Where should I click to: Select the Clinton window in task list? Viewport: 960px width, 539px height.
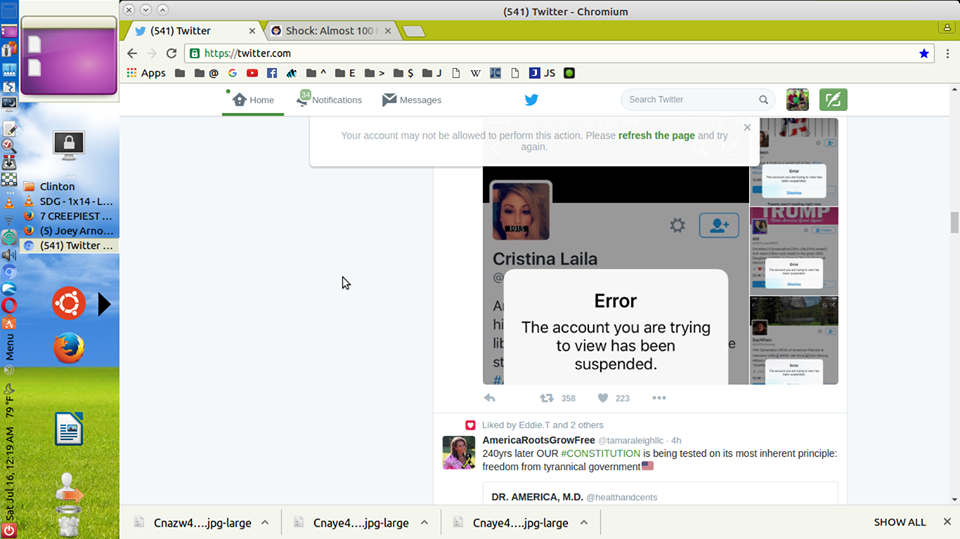coord(69,186)
